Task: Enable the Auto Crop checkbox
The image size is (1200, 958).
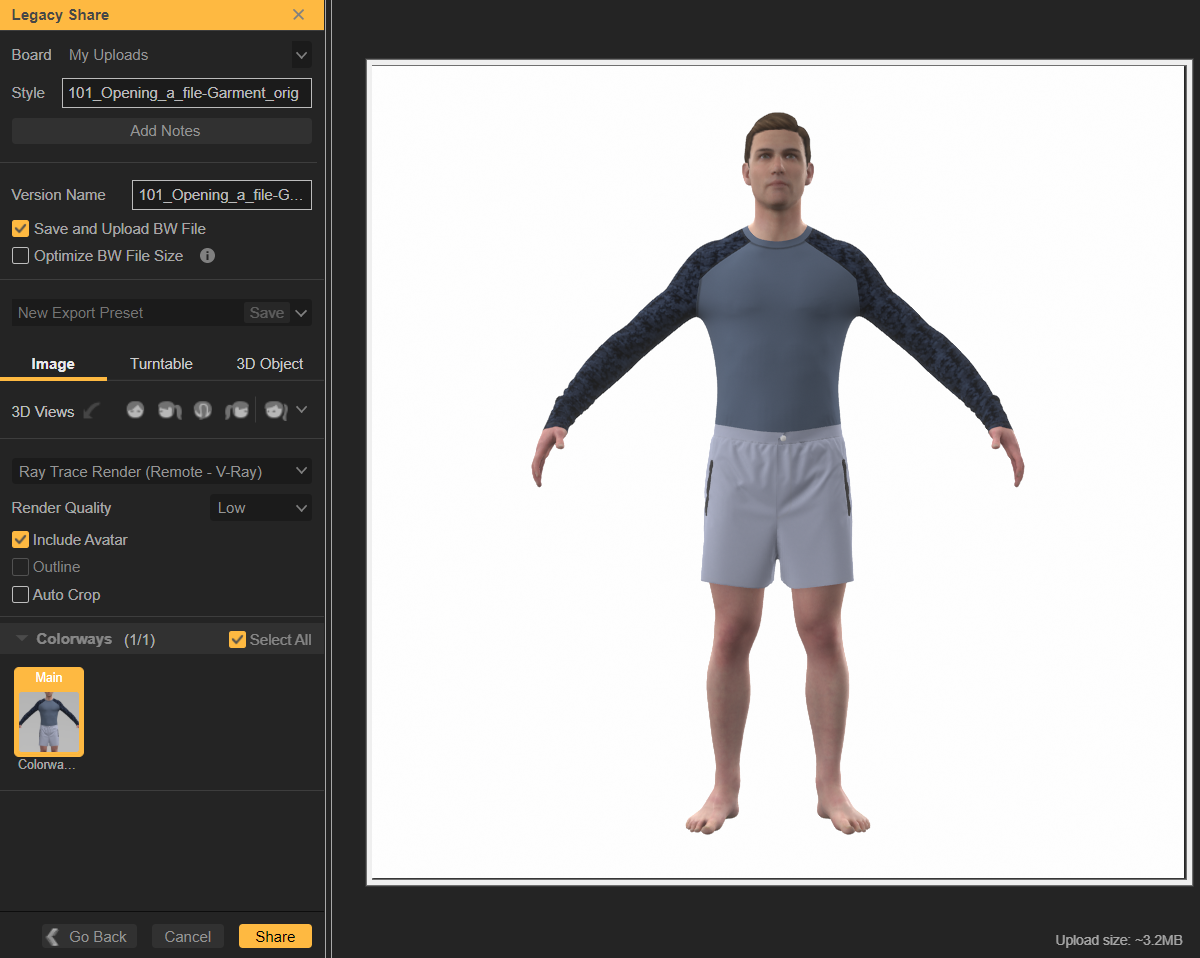Action: 20,595
